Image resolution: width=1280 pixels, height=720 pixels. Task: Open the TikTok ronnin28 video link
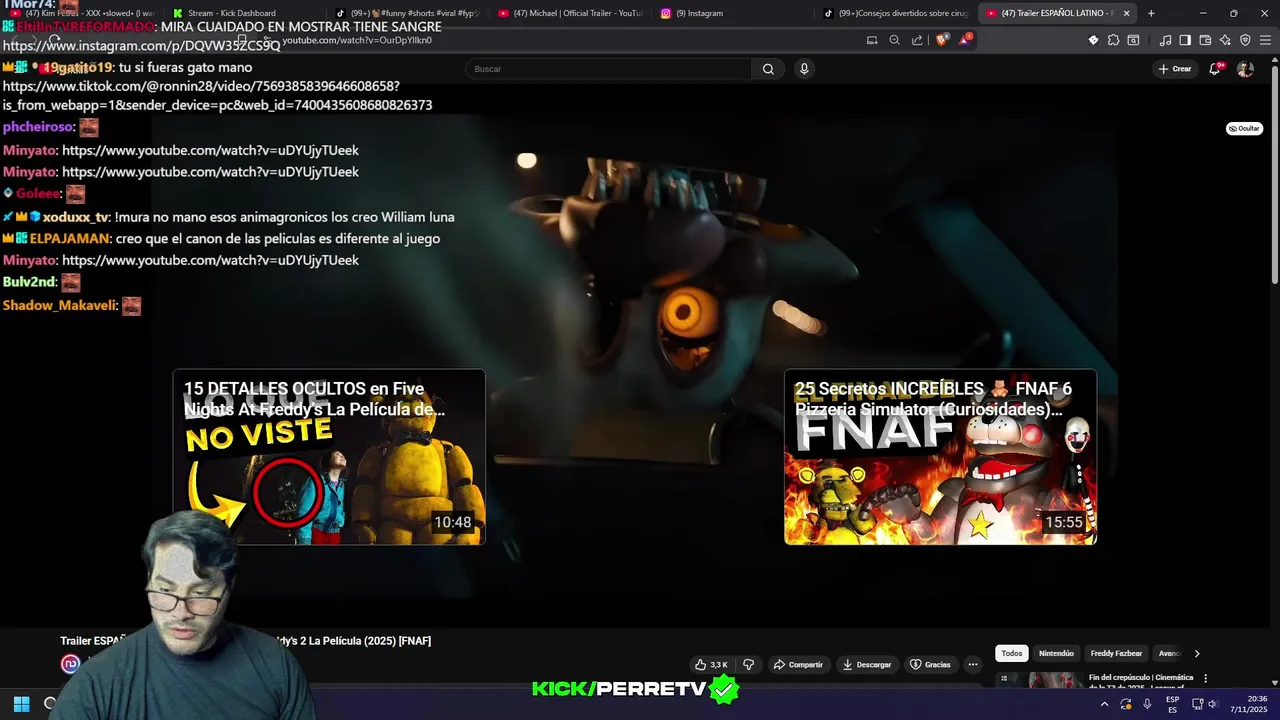pyautogui.click(x=217, y=95)
